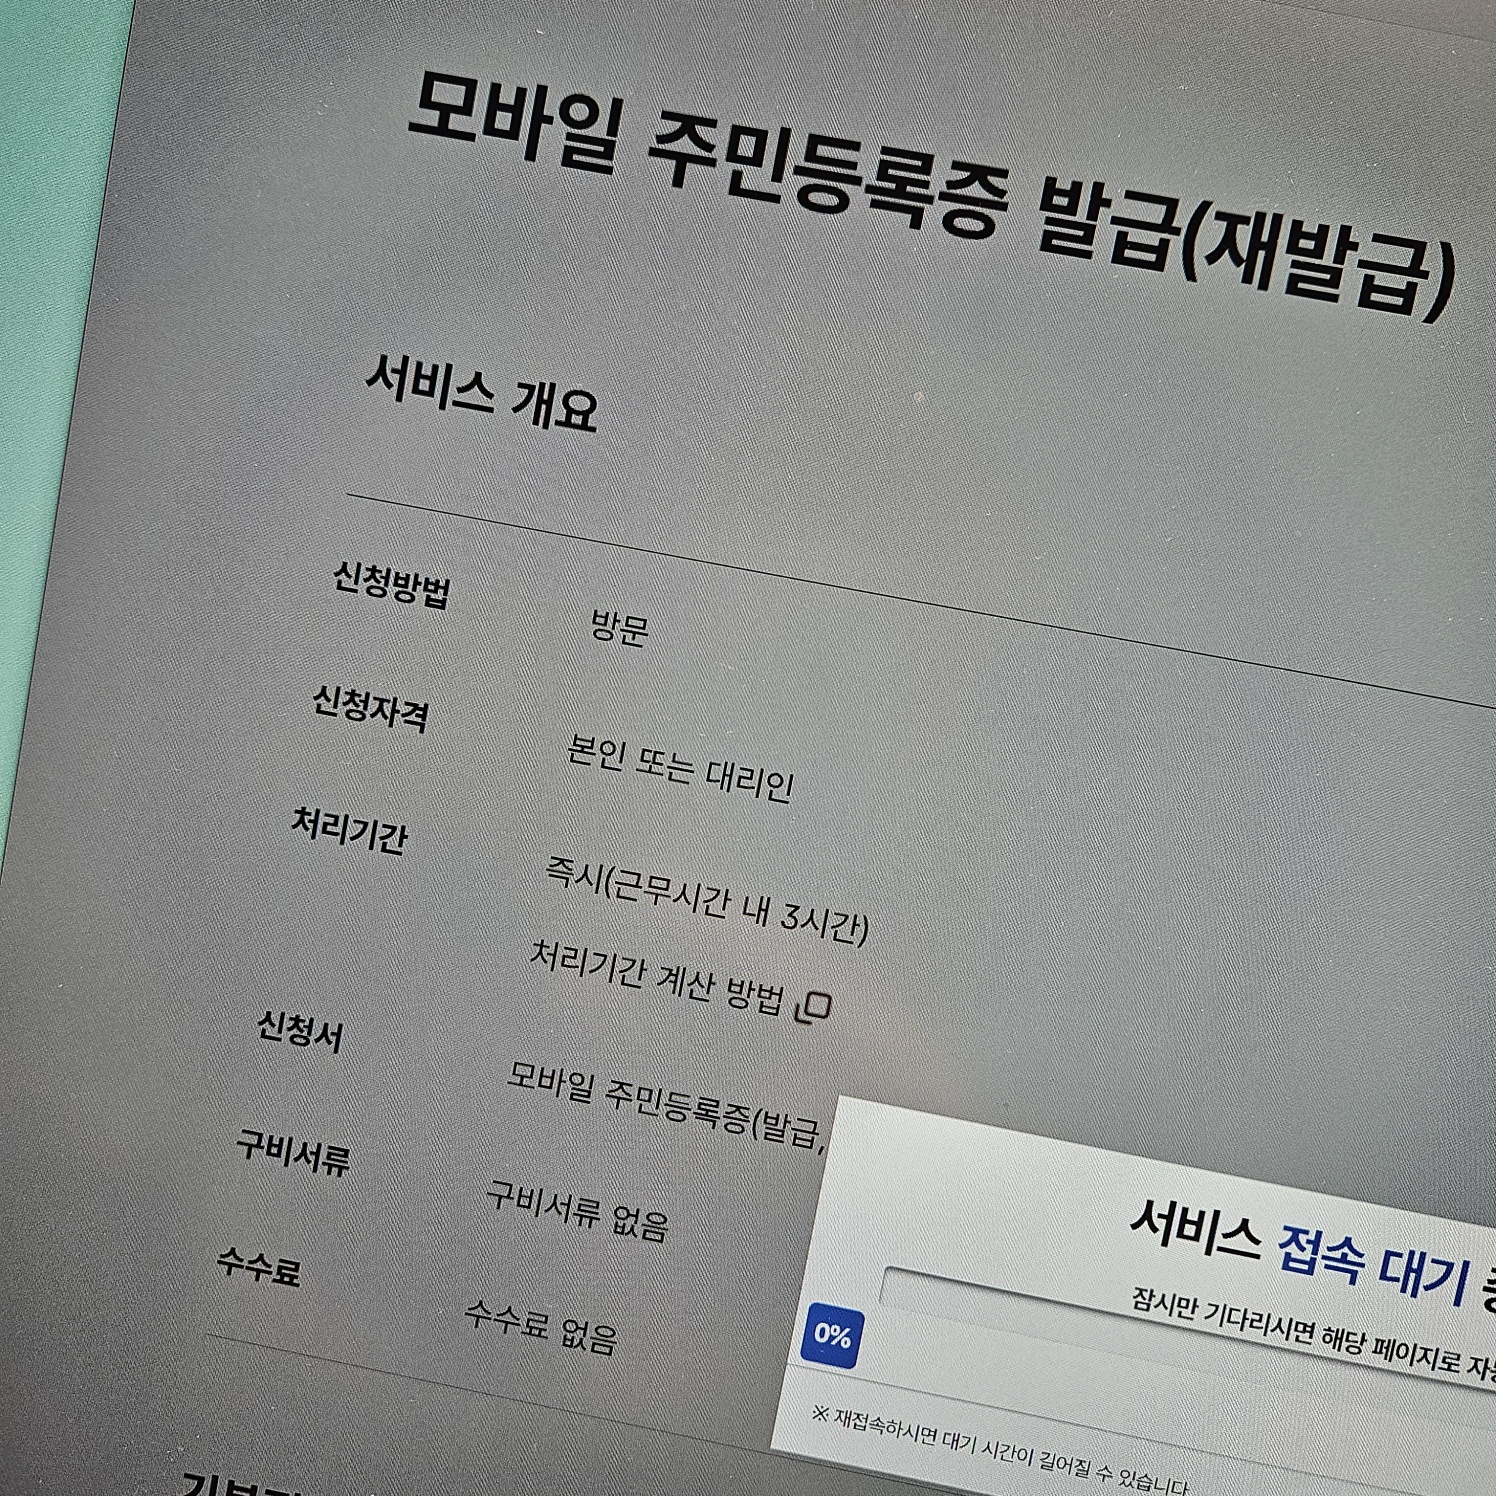The height and width of the screenshot is (1496, 1496).
Task: Click the 0% progress badge
Action: coord(832,1335)
